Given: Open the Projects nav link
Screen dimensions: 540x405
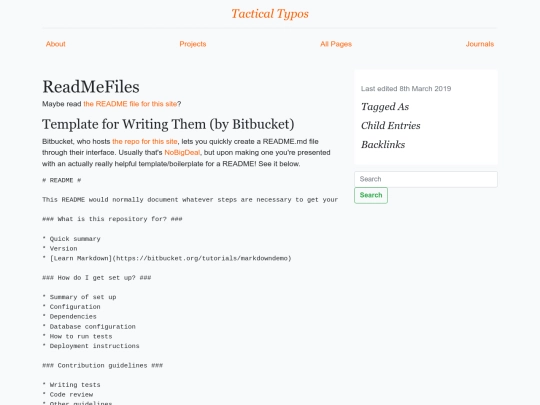Looking at the screenshot, I should 193,44.
